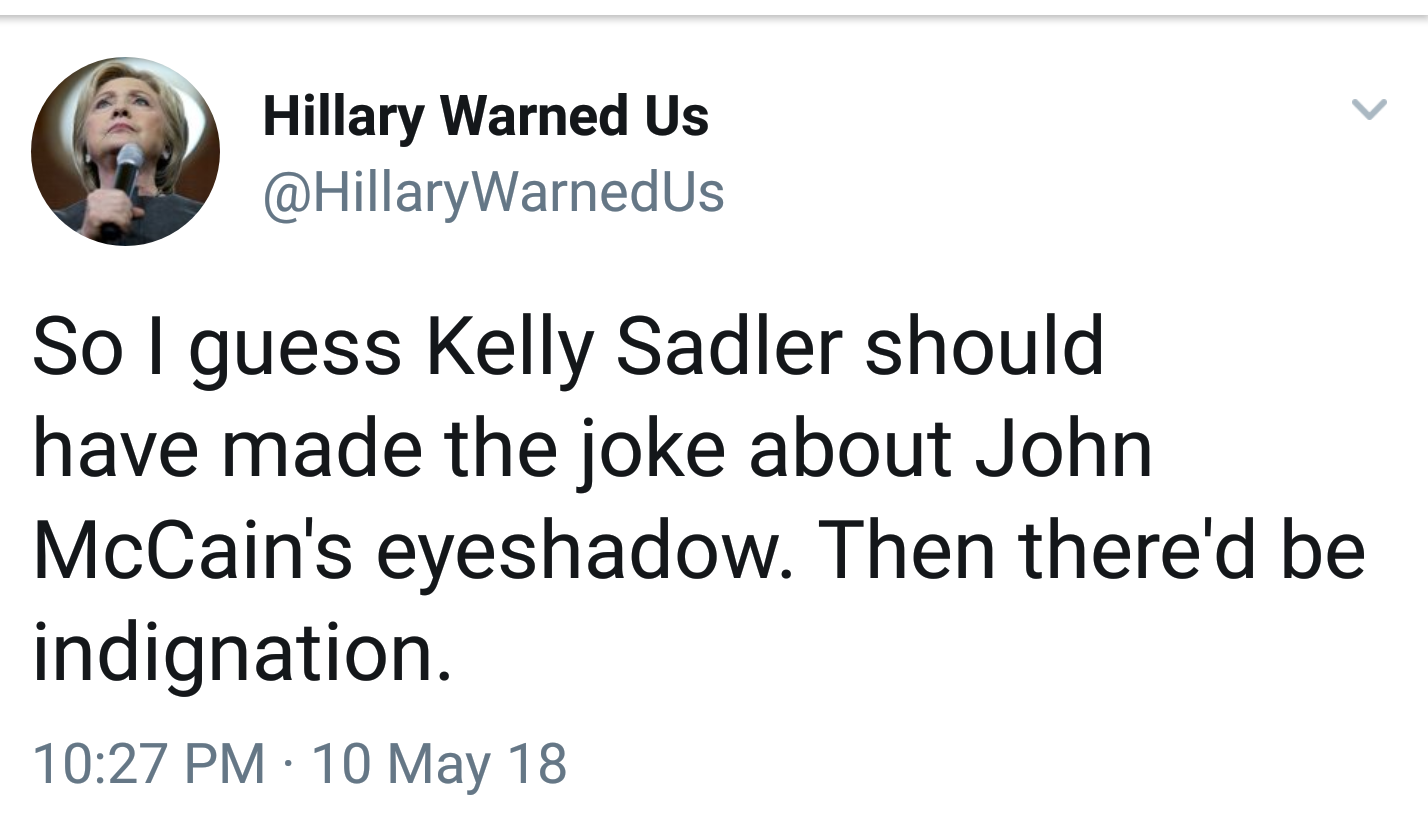Open the Hillary Warned Us display name
Viewport: 1428px width, 840px height.
(x=485, y=116)
